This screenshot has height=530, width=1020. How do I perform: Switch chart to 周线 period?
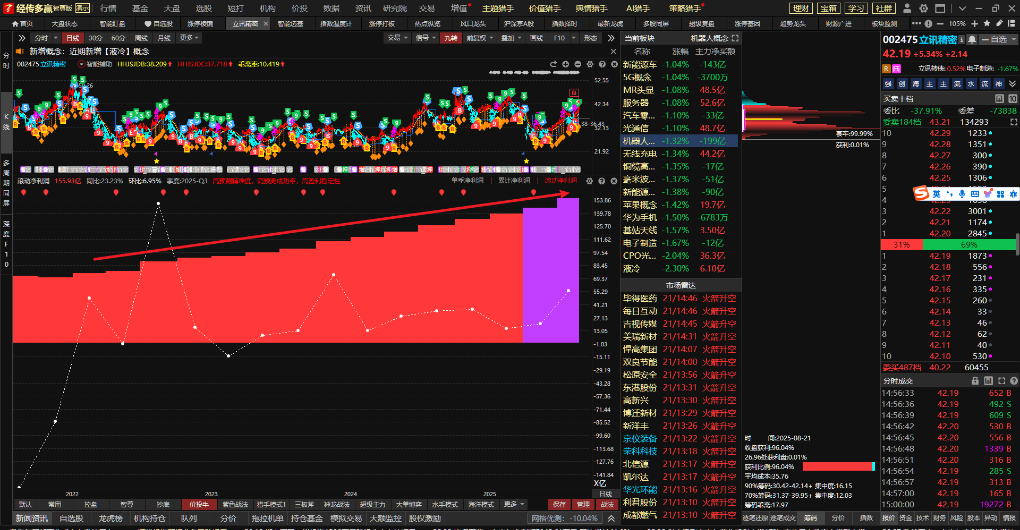coord(141,38)
